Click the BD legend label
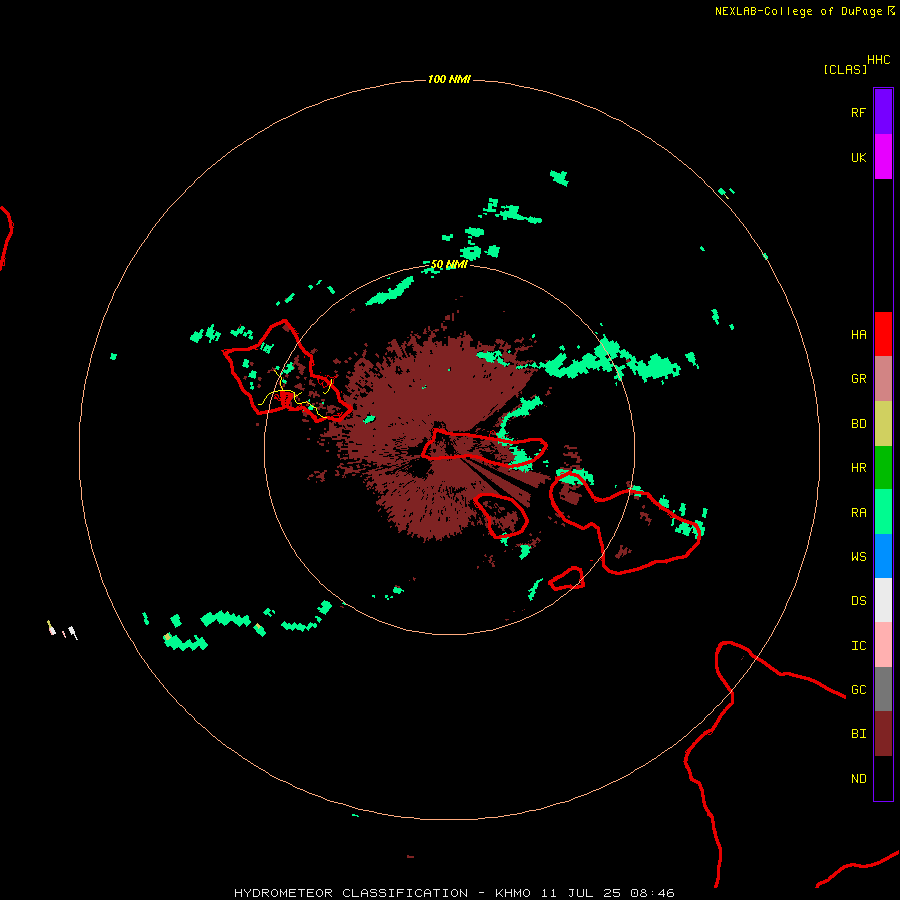 (x=858, y=424)
